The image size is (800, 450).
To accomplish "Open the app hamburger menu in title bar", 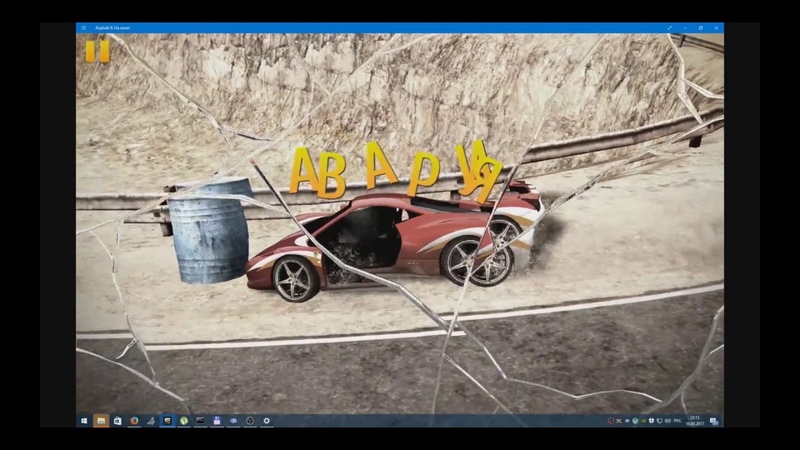I will pos(84,28).
